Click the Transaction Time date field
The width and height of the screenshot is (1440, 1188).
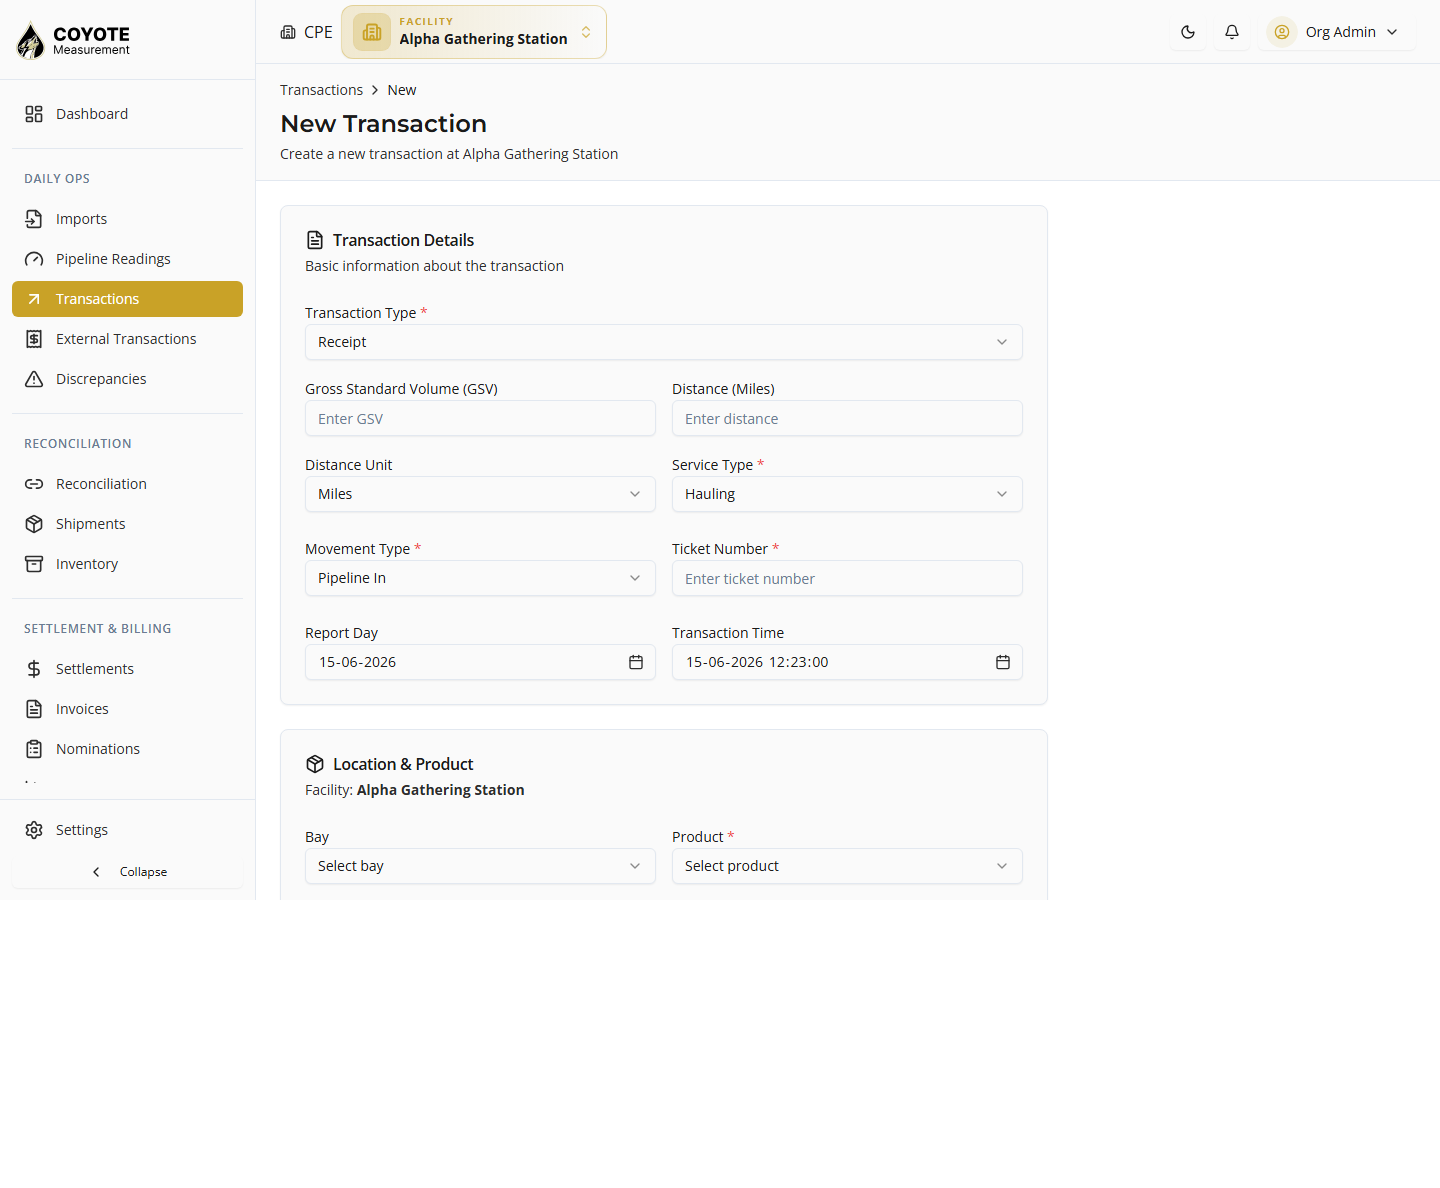point(847,662)
